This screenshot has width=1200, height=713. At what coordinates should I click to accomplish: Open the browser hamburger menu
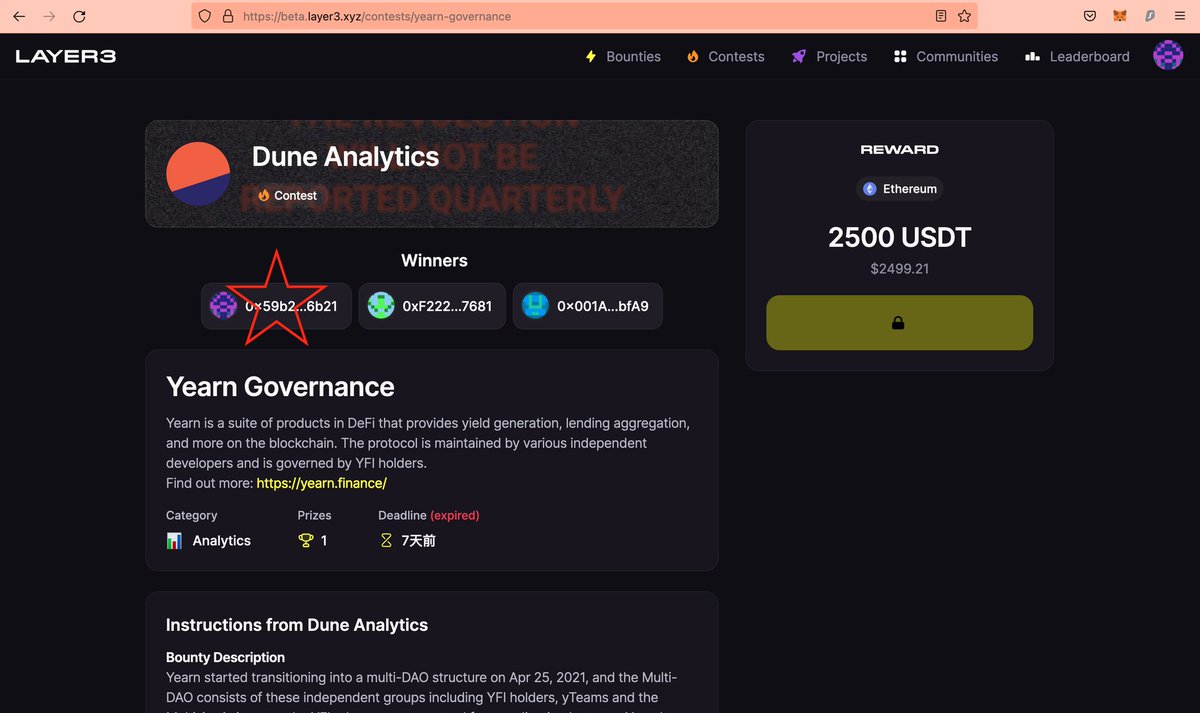click(1180, 16)
